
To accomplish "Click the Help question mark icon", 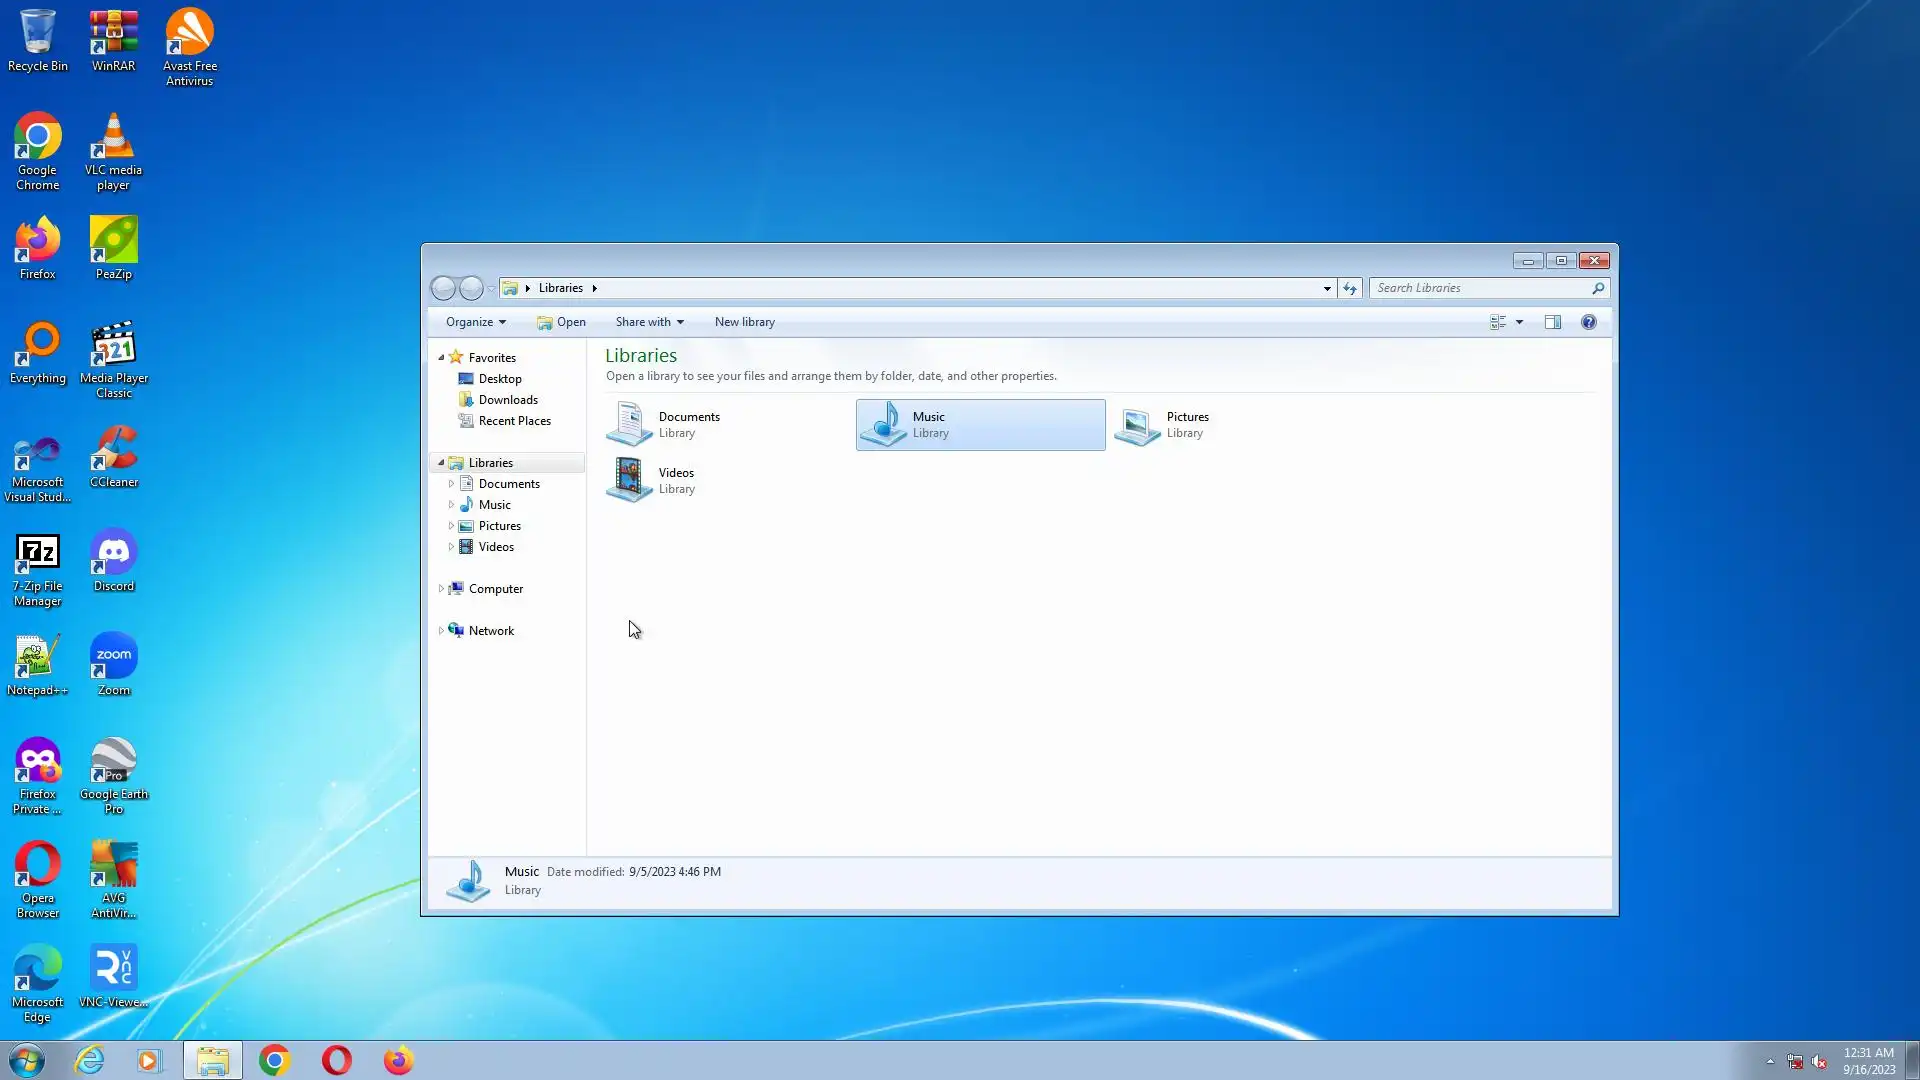I will 1588,322.
